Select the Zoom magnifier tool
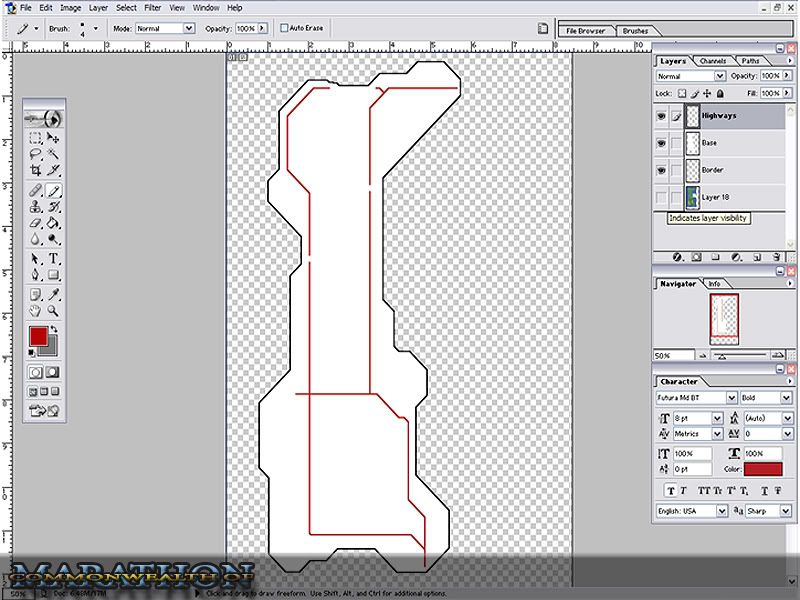 coord(54,311)
